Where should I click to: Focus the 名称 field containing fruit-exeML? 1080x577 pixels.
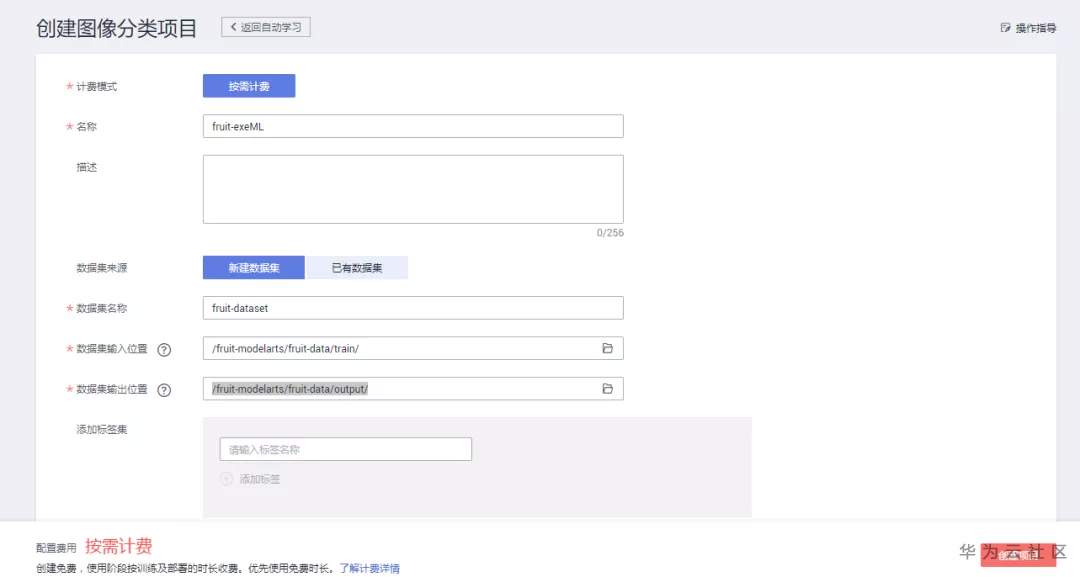413,126
